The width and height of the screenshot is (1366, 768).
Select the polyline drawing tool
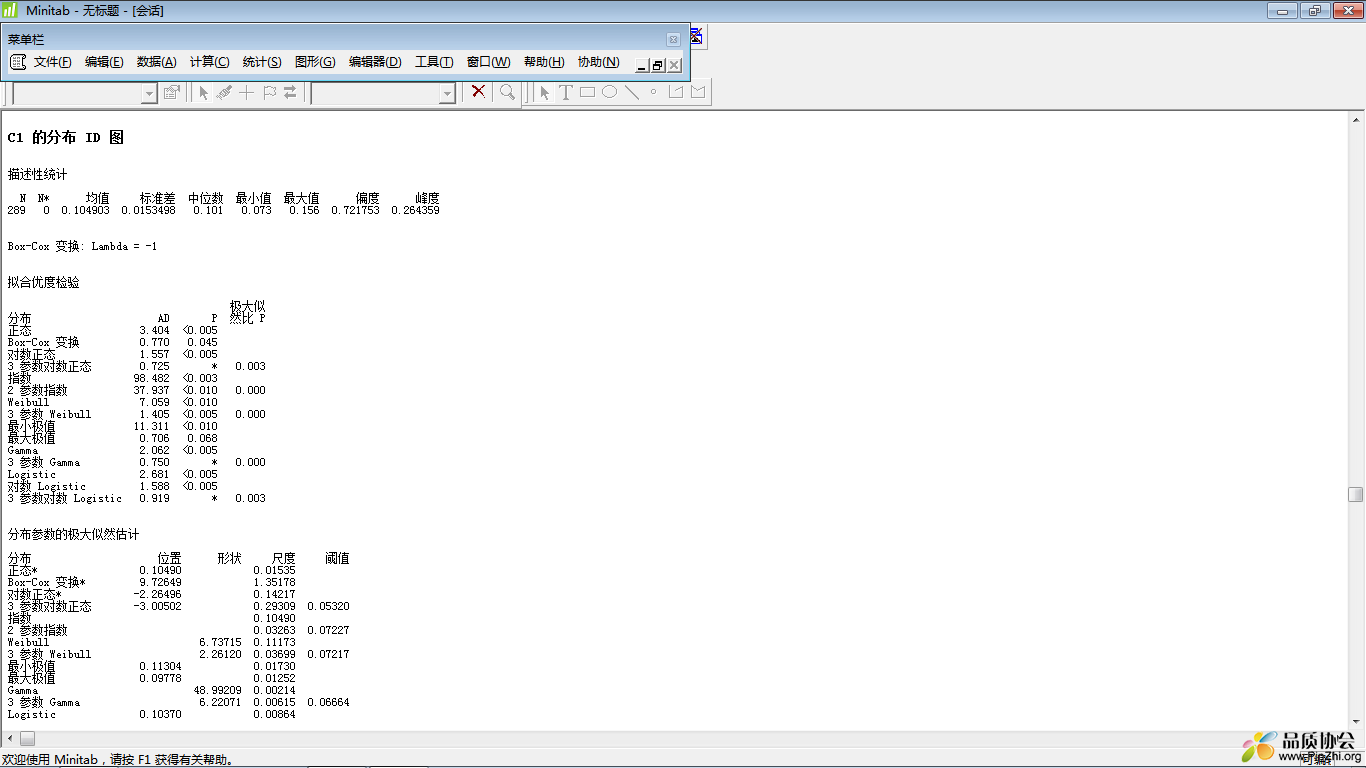(x=676, y=92)
